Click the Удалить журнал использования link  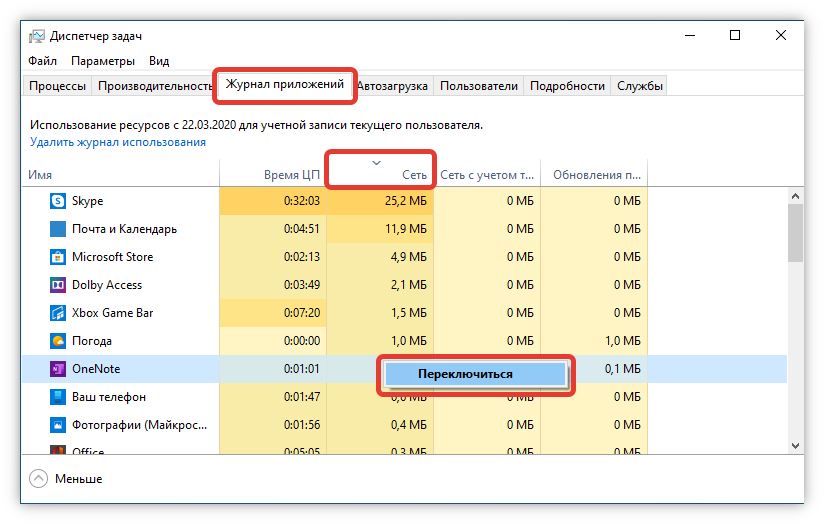point(118,142)
